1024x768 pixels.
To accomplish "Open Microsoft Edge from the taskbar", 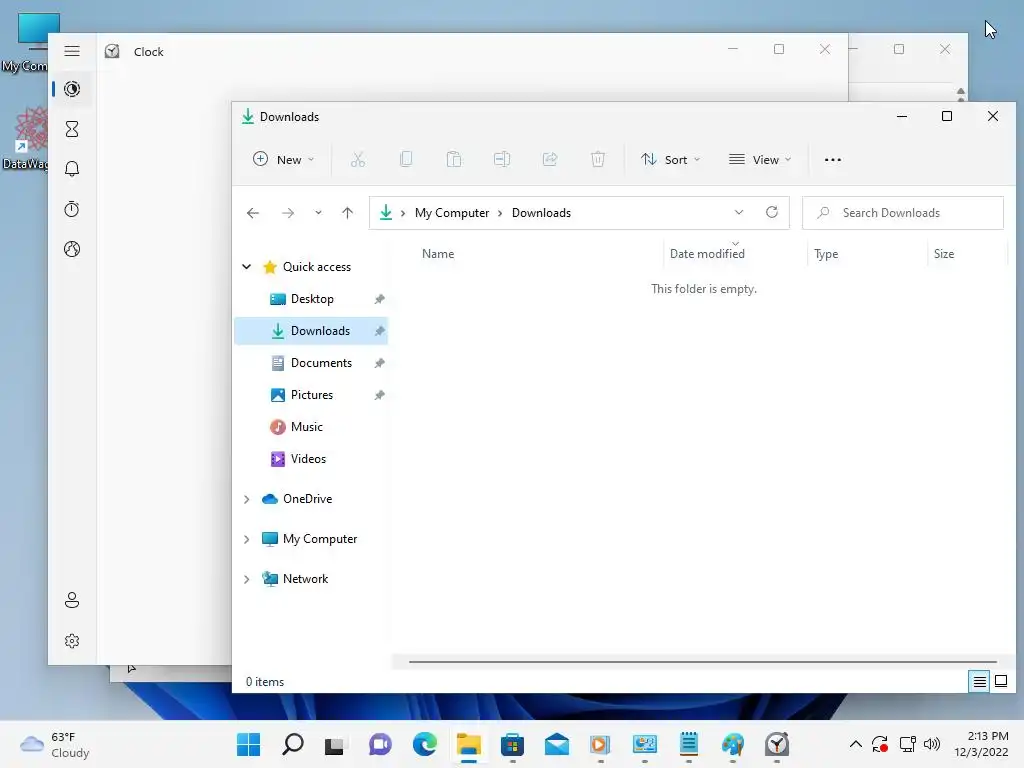I will [424, 744].
